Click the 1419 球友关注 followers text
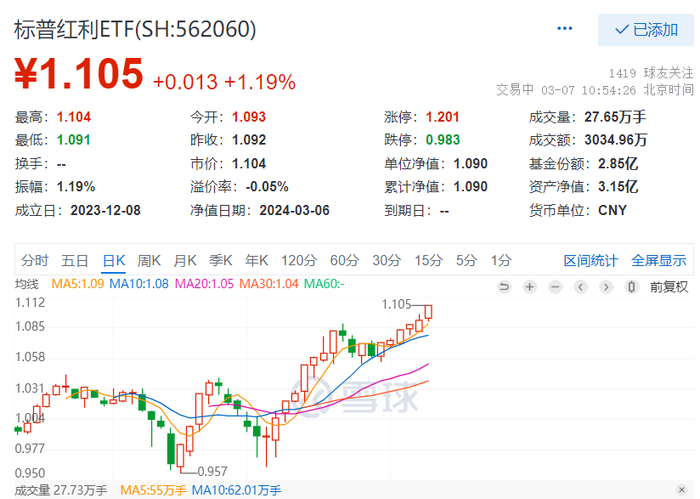 coord(651,73)
